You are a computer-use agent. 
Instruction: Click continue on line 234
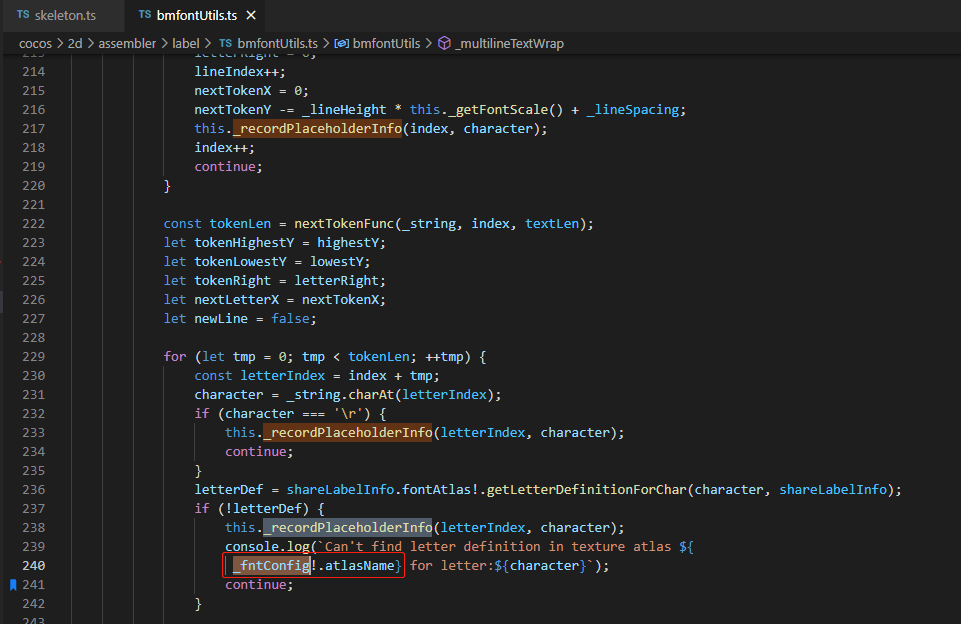tap(256, 452)
